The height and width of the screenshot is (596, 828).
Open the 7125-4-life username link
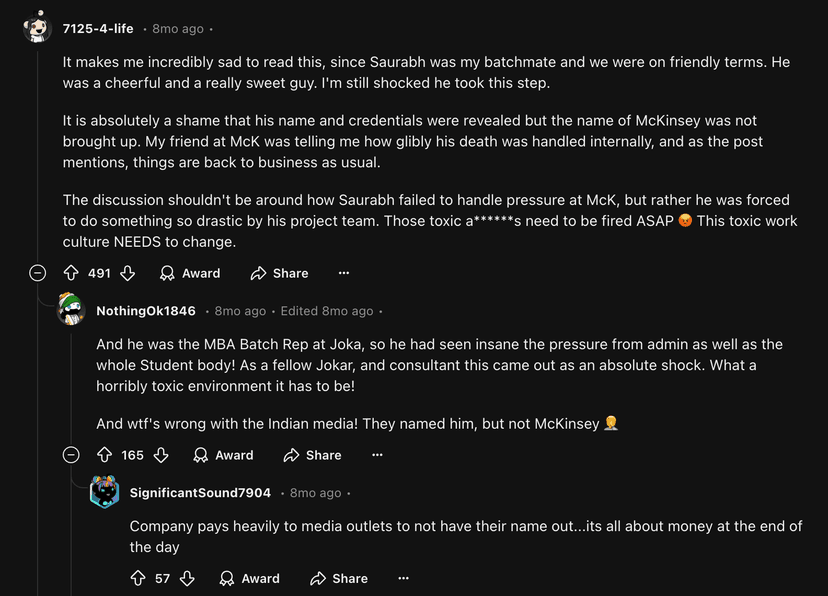click(98, 29)
